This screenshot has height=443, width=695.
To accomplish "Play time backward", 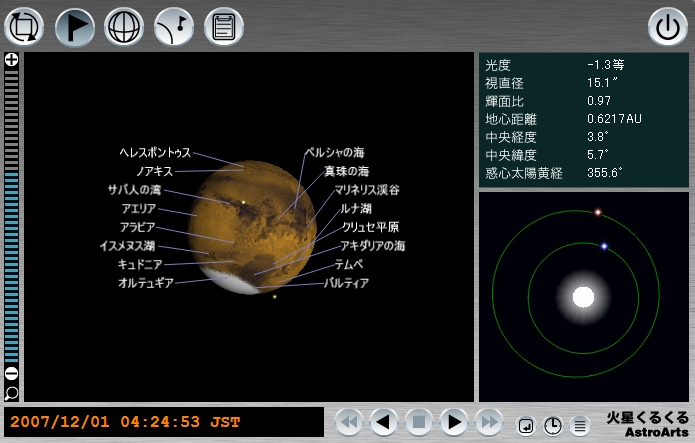I will point(383,422).
